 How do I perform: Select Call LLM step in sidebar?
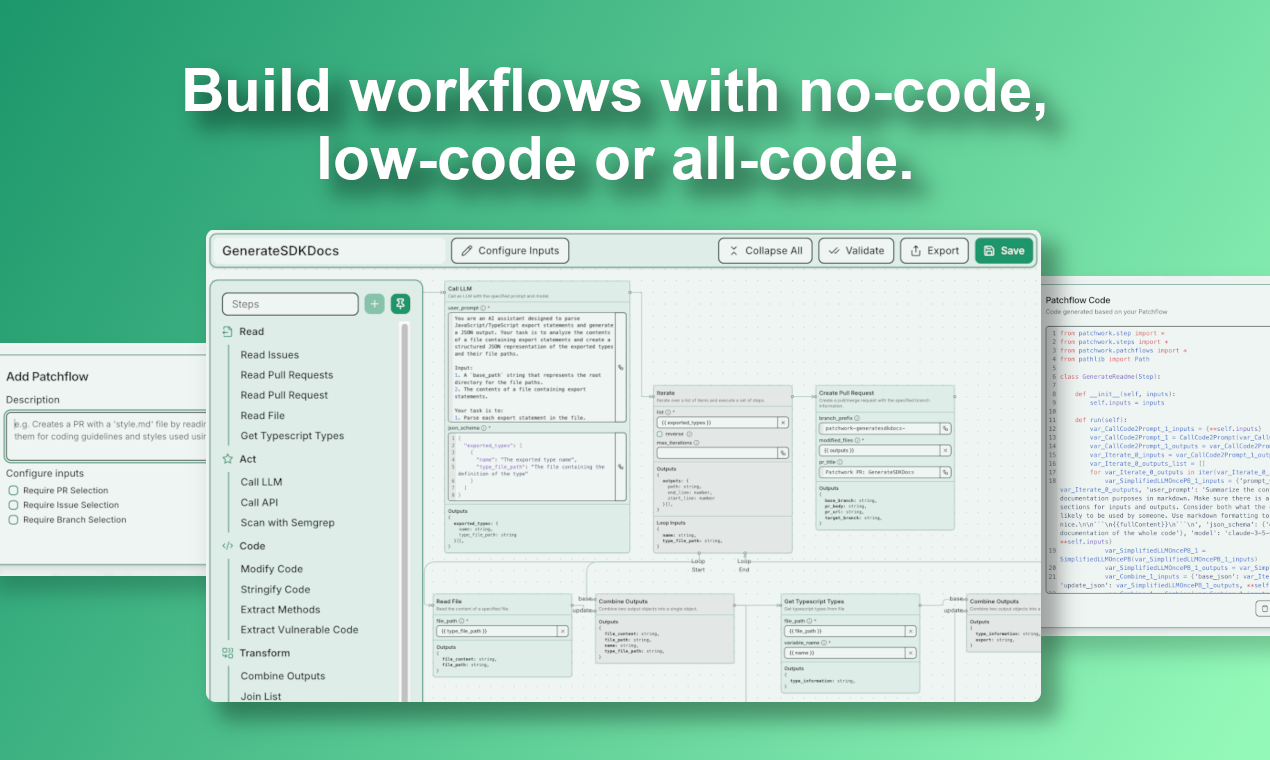(261, 482)
